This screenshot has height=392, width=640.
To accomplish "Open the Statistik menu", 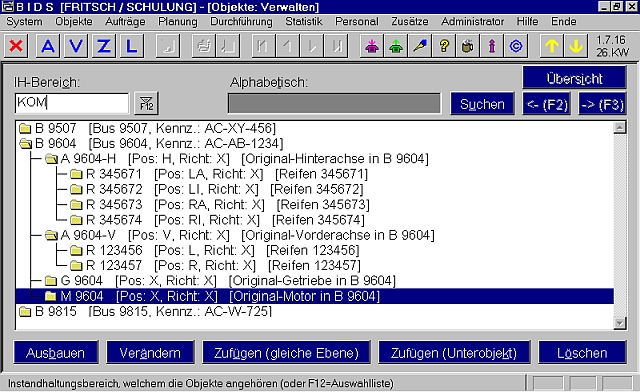I will click(304, 22).
